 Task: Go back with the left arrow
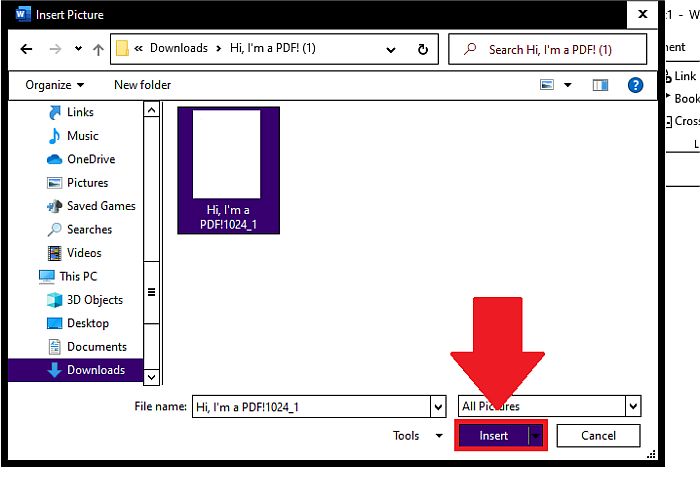[x=26, y=49]
